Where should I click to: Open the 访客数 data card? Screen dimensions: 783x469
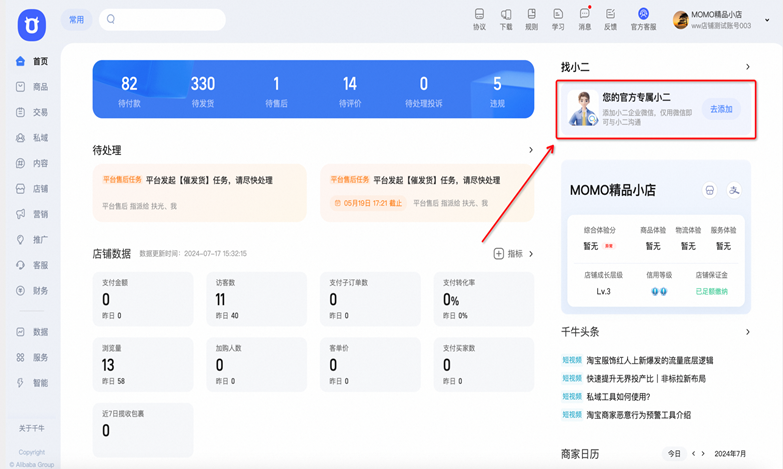click(x=257, y=299)
